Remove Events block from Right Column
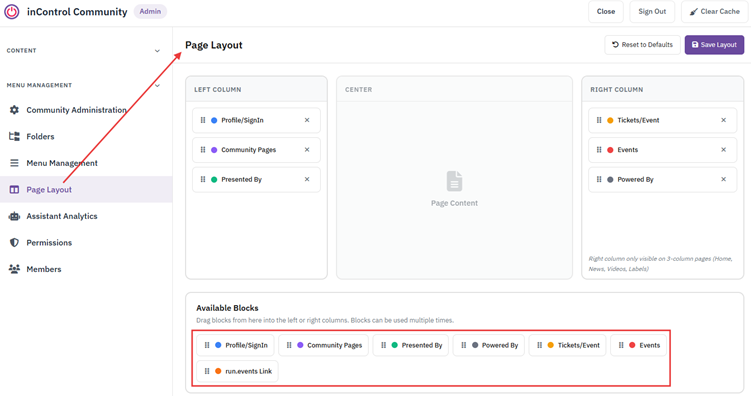 [x=724, y=150]
